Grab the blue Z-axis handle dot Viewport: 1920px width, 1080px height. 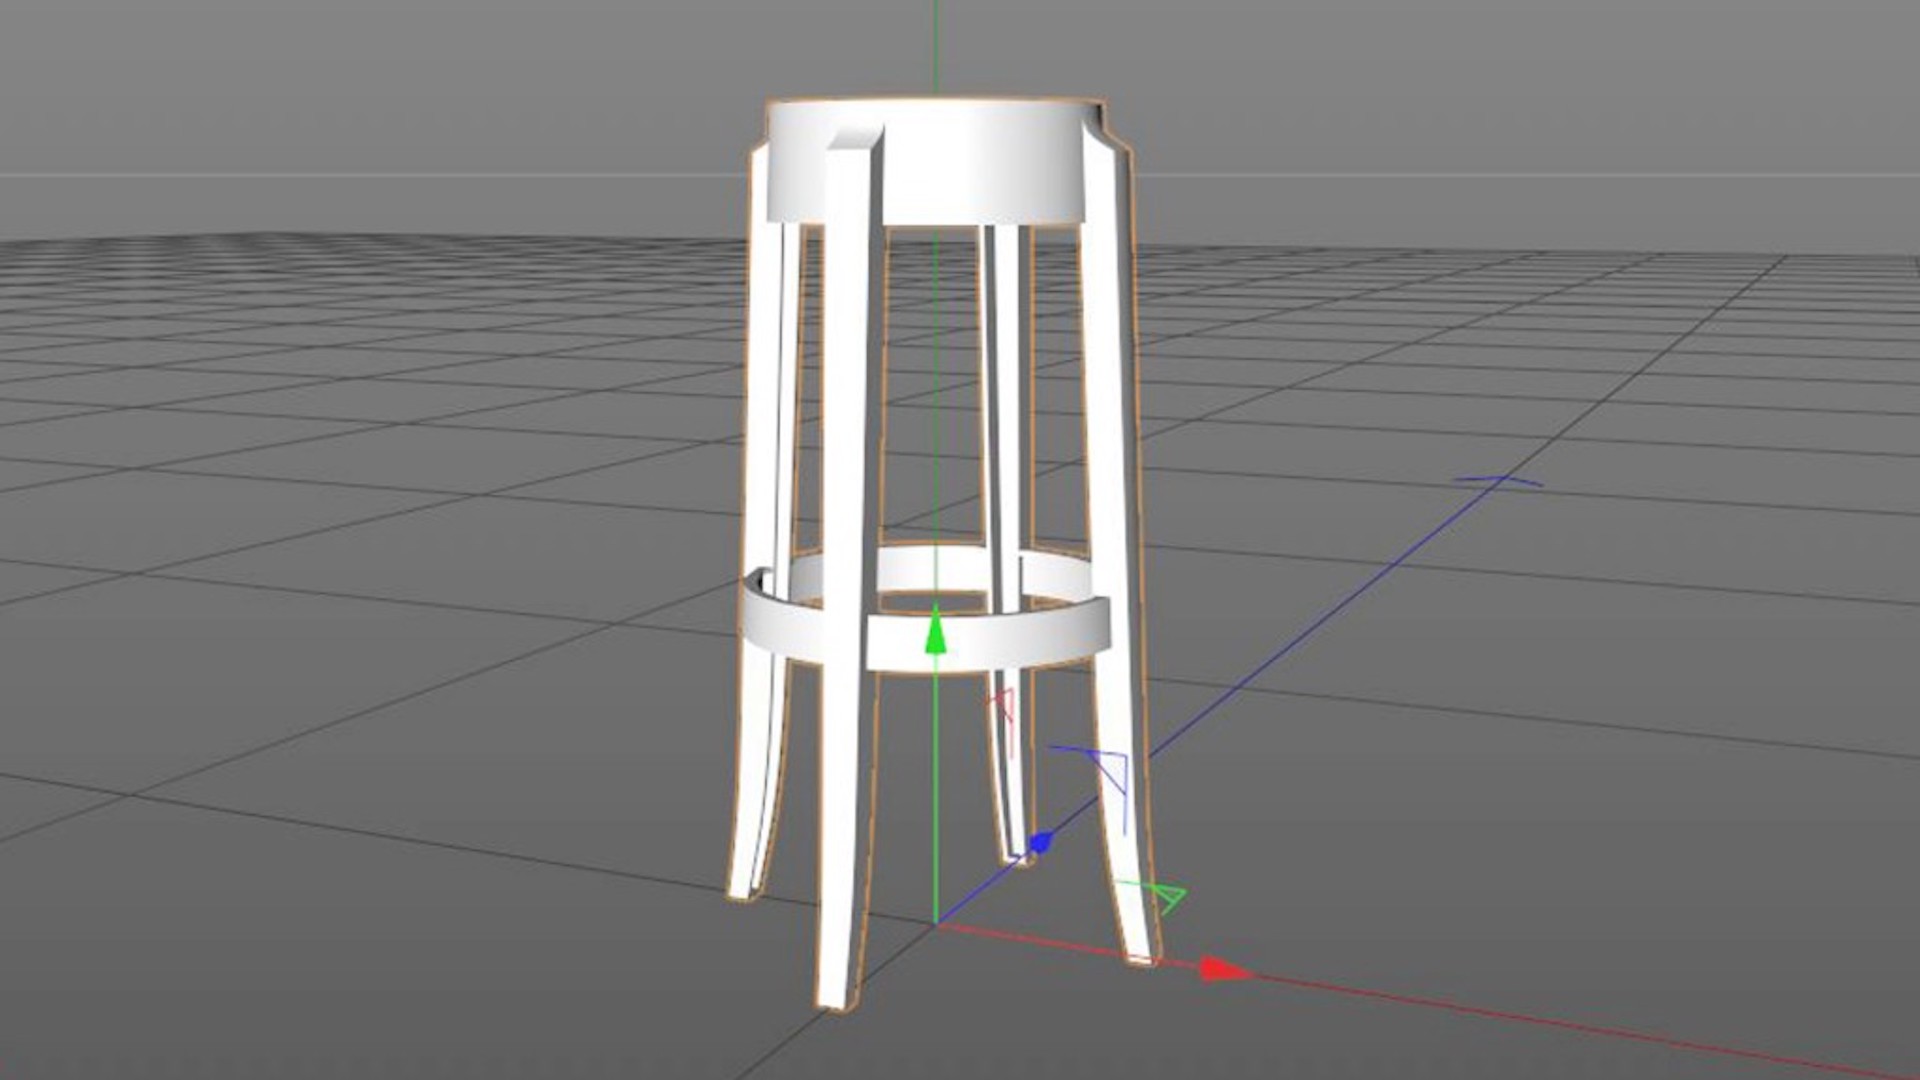coord(1041,842)
